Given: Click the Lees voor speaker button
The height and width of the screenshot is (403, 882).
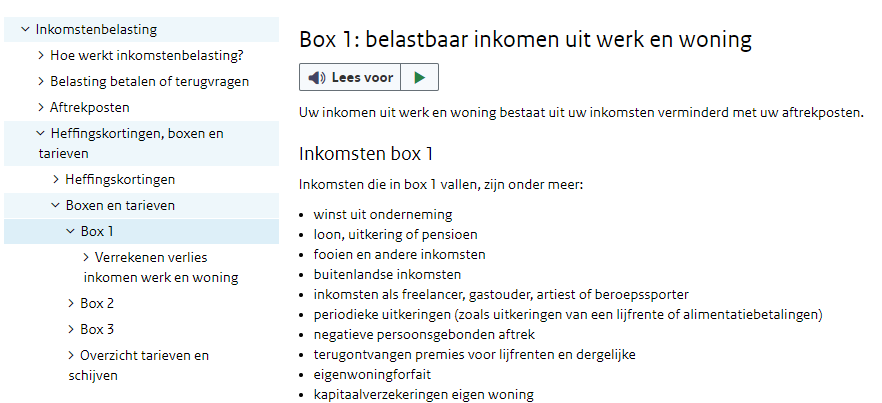Looking at the screenshot, I should pos(350,78).
